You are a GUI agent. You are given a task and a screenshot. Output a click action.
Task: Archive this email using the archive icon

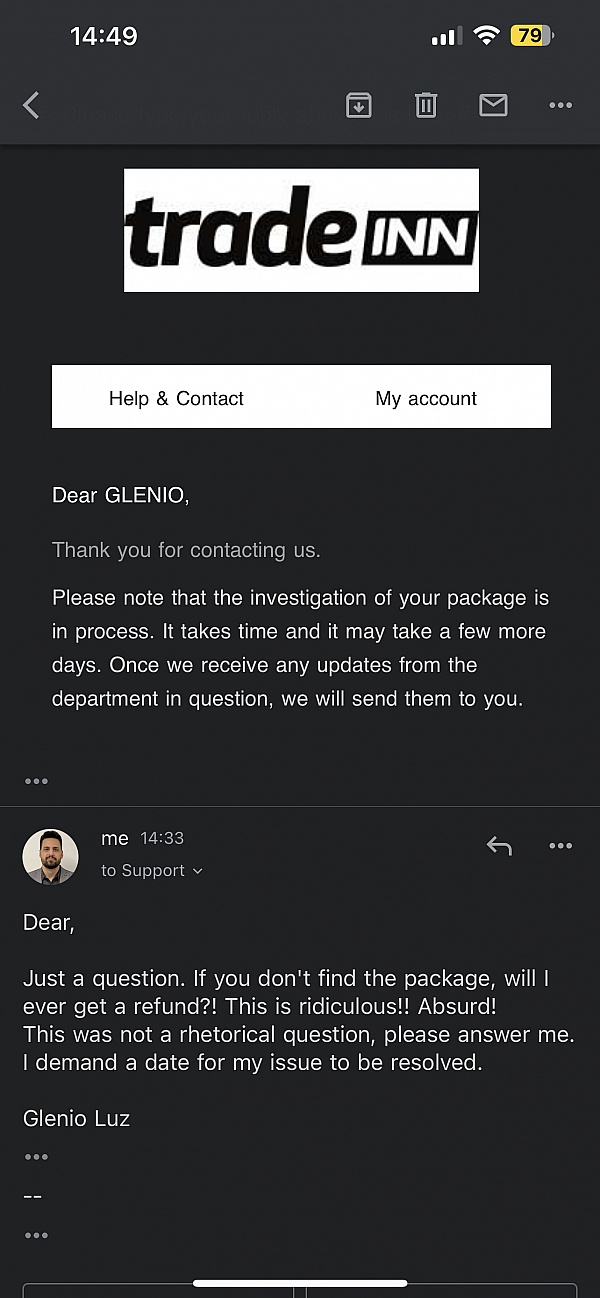pyautogui.click(x=359, y=105)
